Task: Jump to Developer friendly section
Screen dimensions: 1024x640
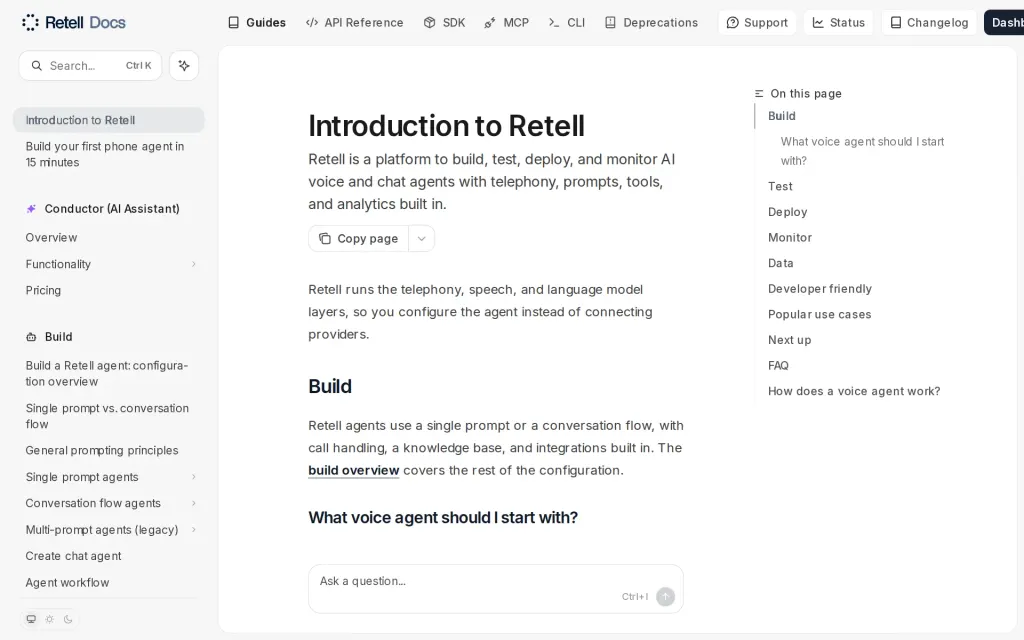Action: (x=820, y=289)
